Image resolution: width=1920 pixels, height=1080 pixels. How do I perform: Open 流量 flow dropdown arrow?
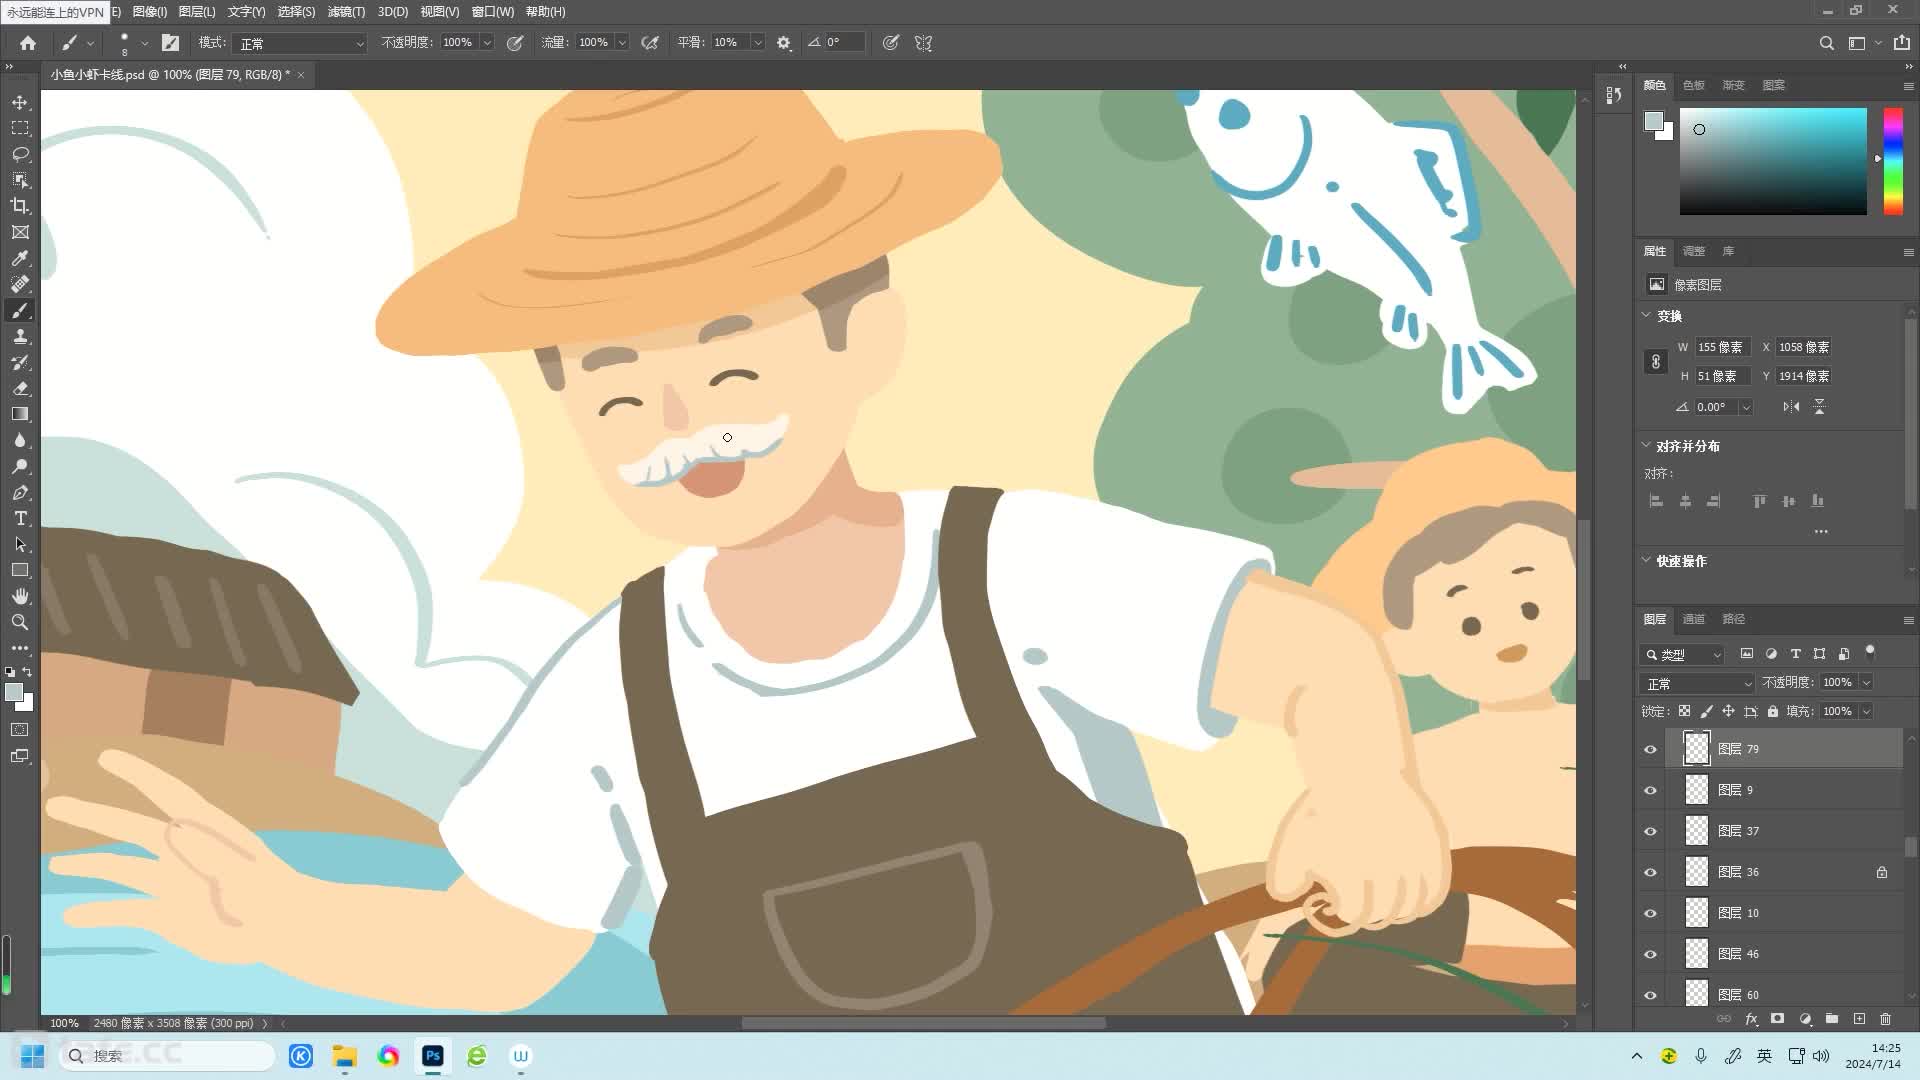622,43
